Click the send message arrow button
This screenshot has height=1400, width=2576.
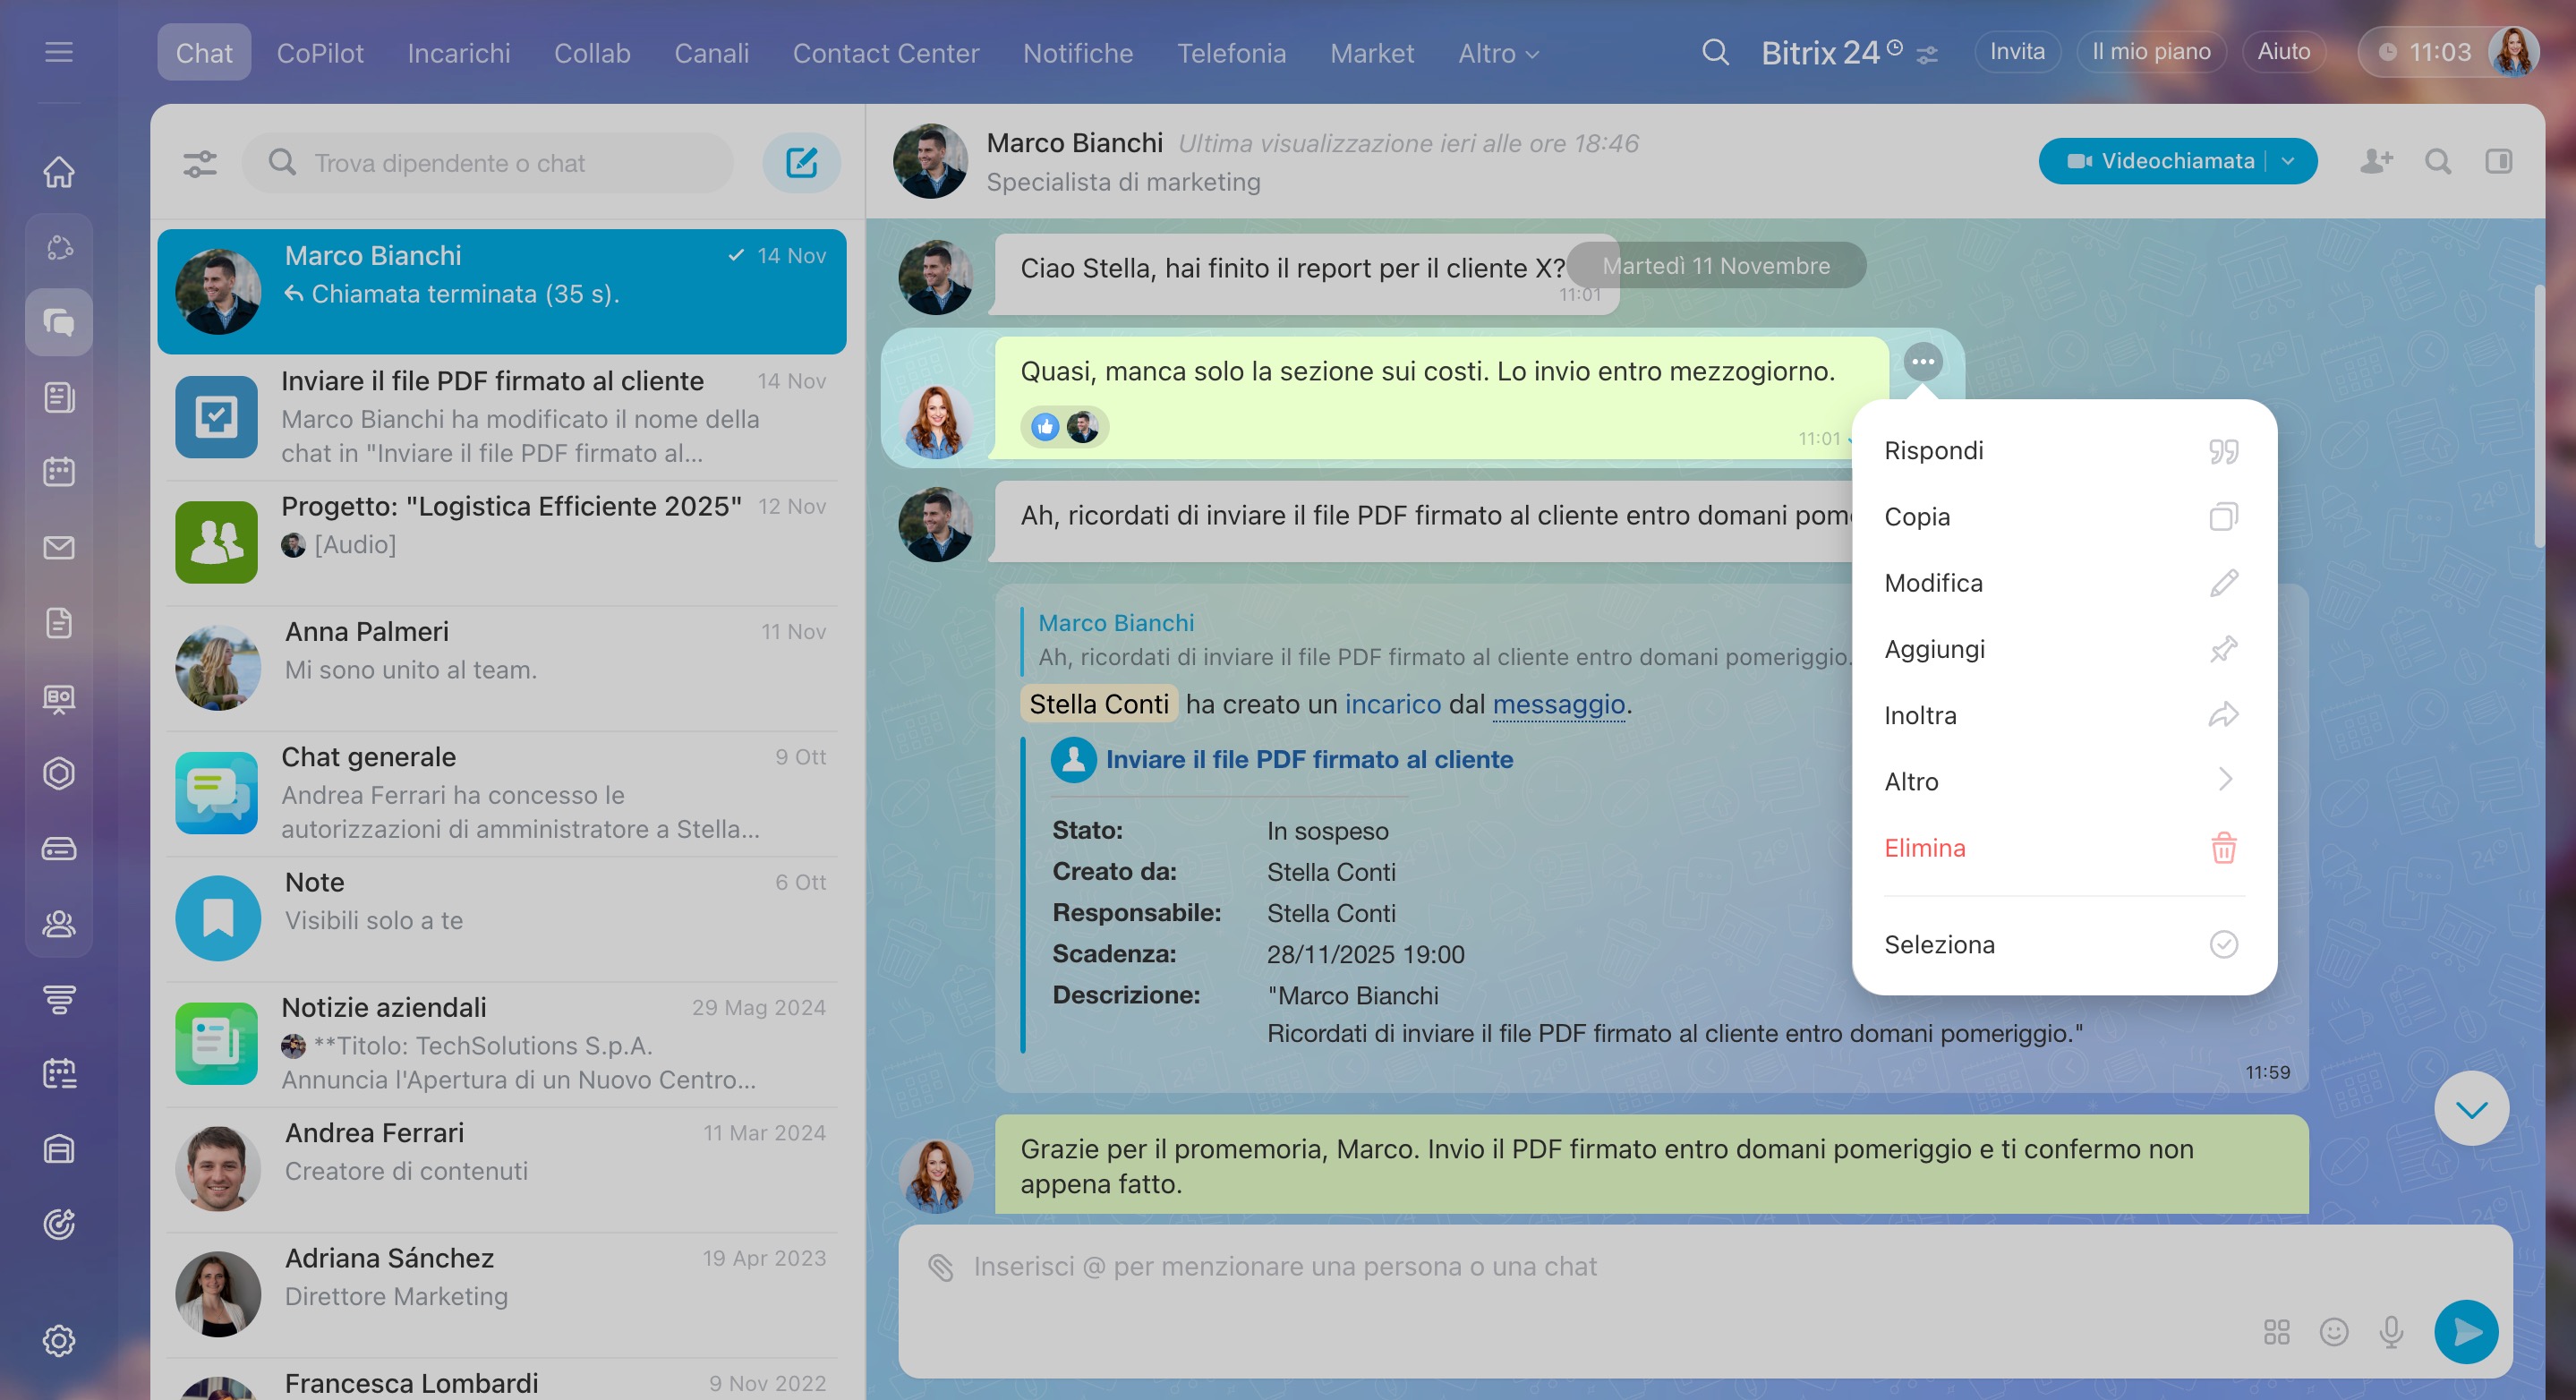(x=2465, y=1331)
